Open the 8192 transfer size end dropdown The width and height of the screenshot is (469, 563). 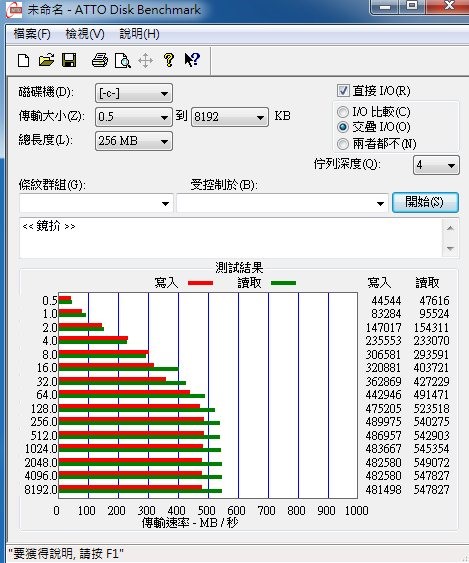[230, 117]
